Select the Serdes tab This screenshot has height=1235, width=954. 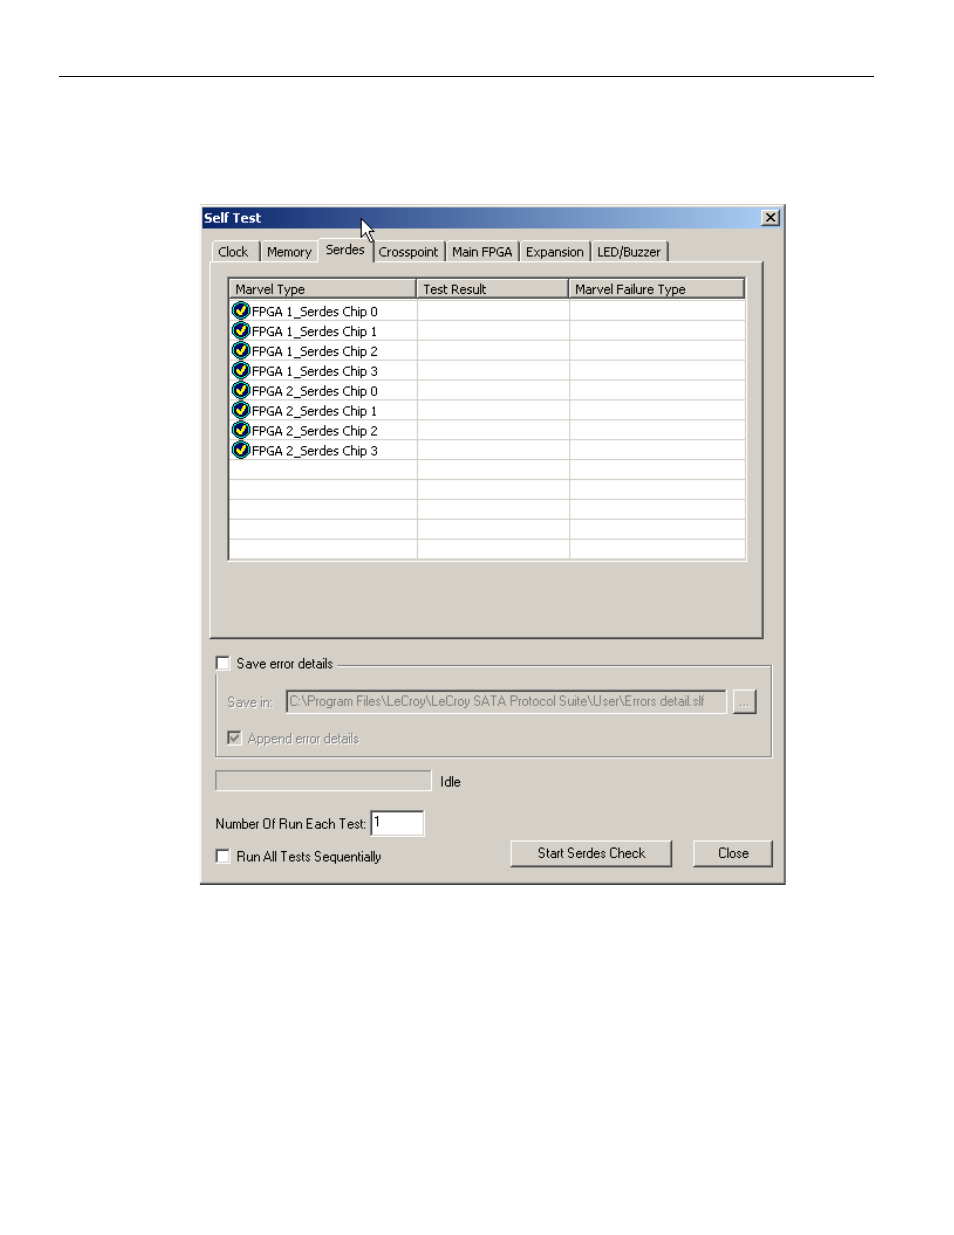345,250
